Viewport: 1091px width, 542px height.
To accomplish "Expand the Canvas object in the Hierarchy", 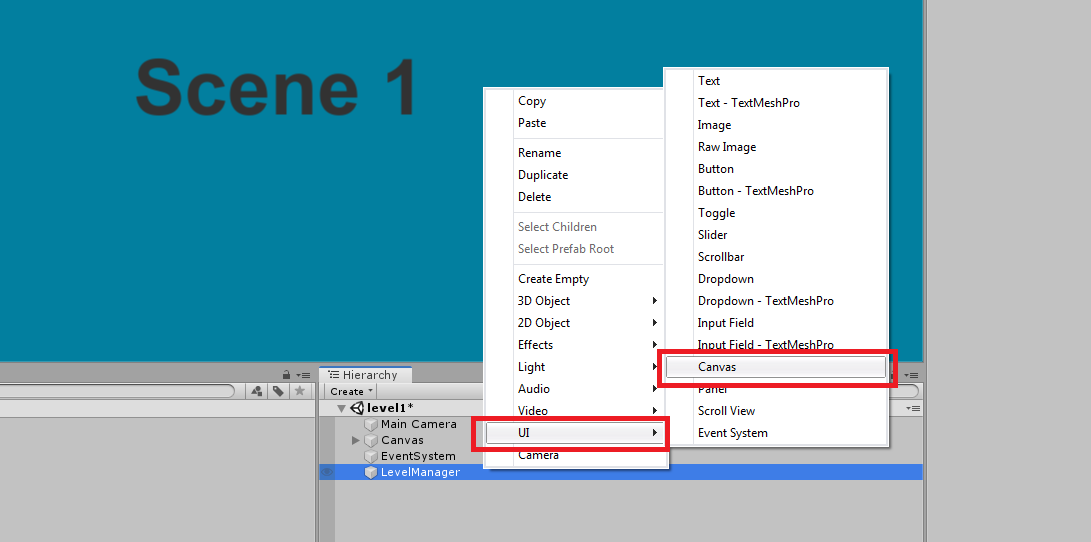I will point(356,440).
